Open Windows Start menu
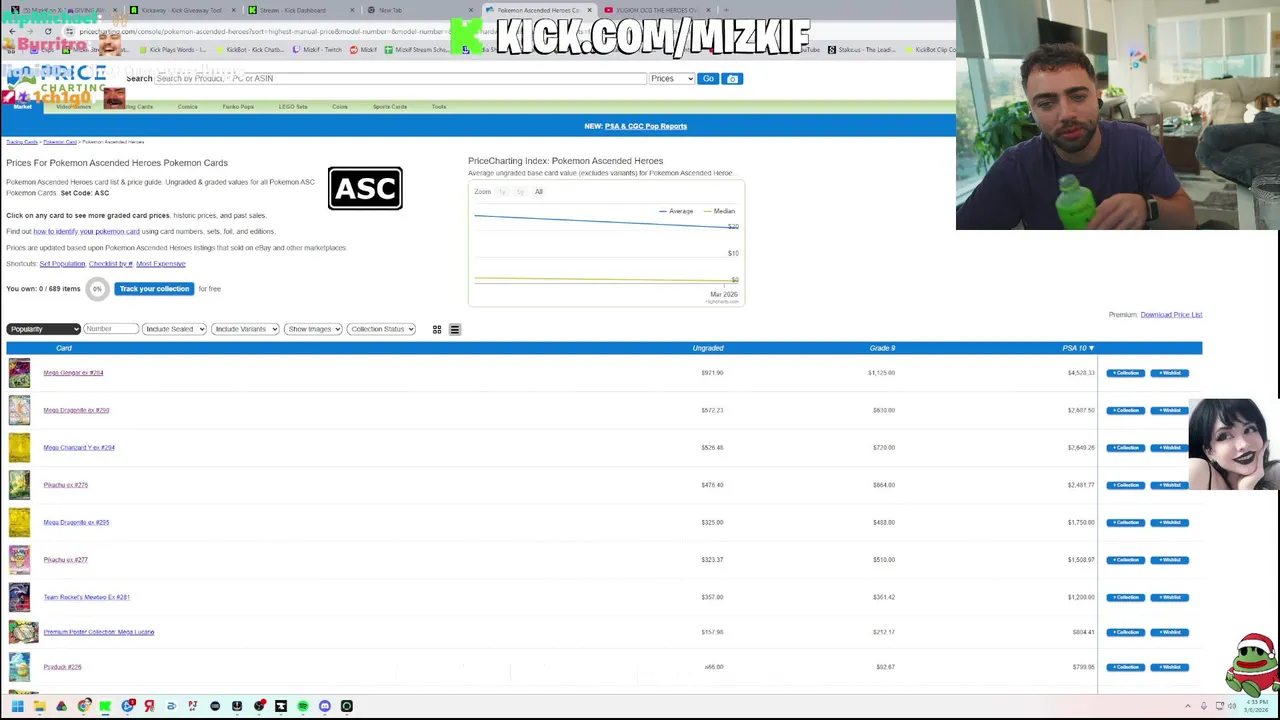The height and width of the screenshot is (720, 1280). tap(17, 706)
